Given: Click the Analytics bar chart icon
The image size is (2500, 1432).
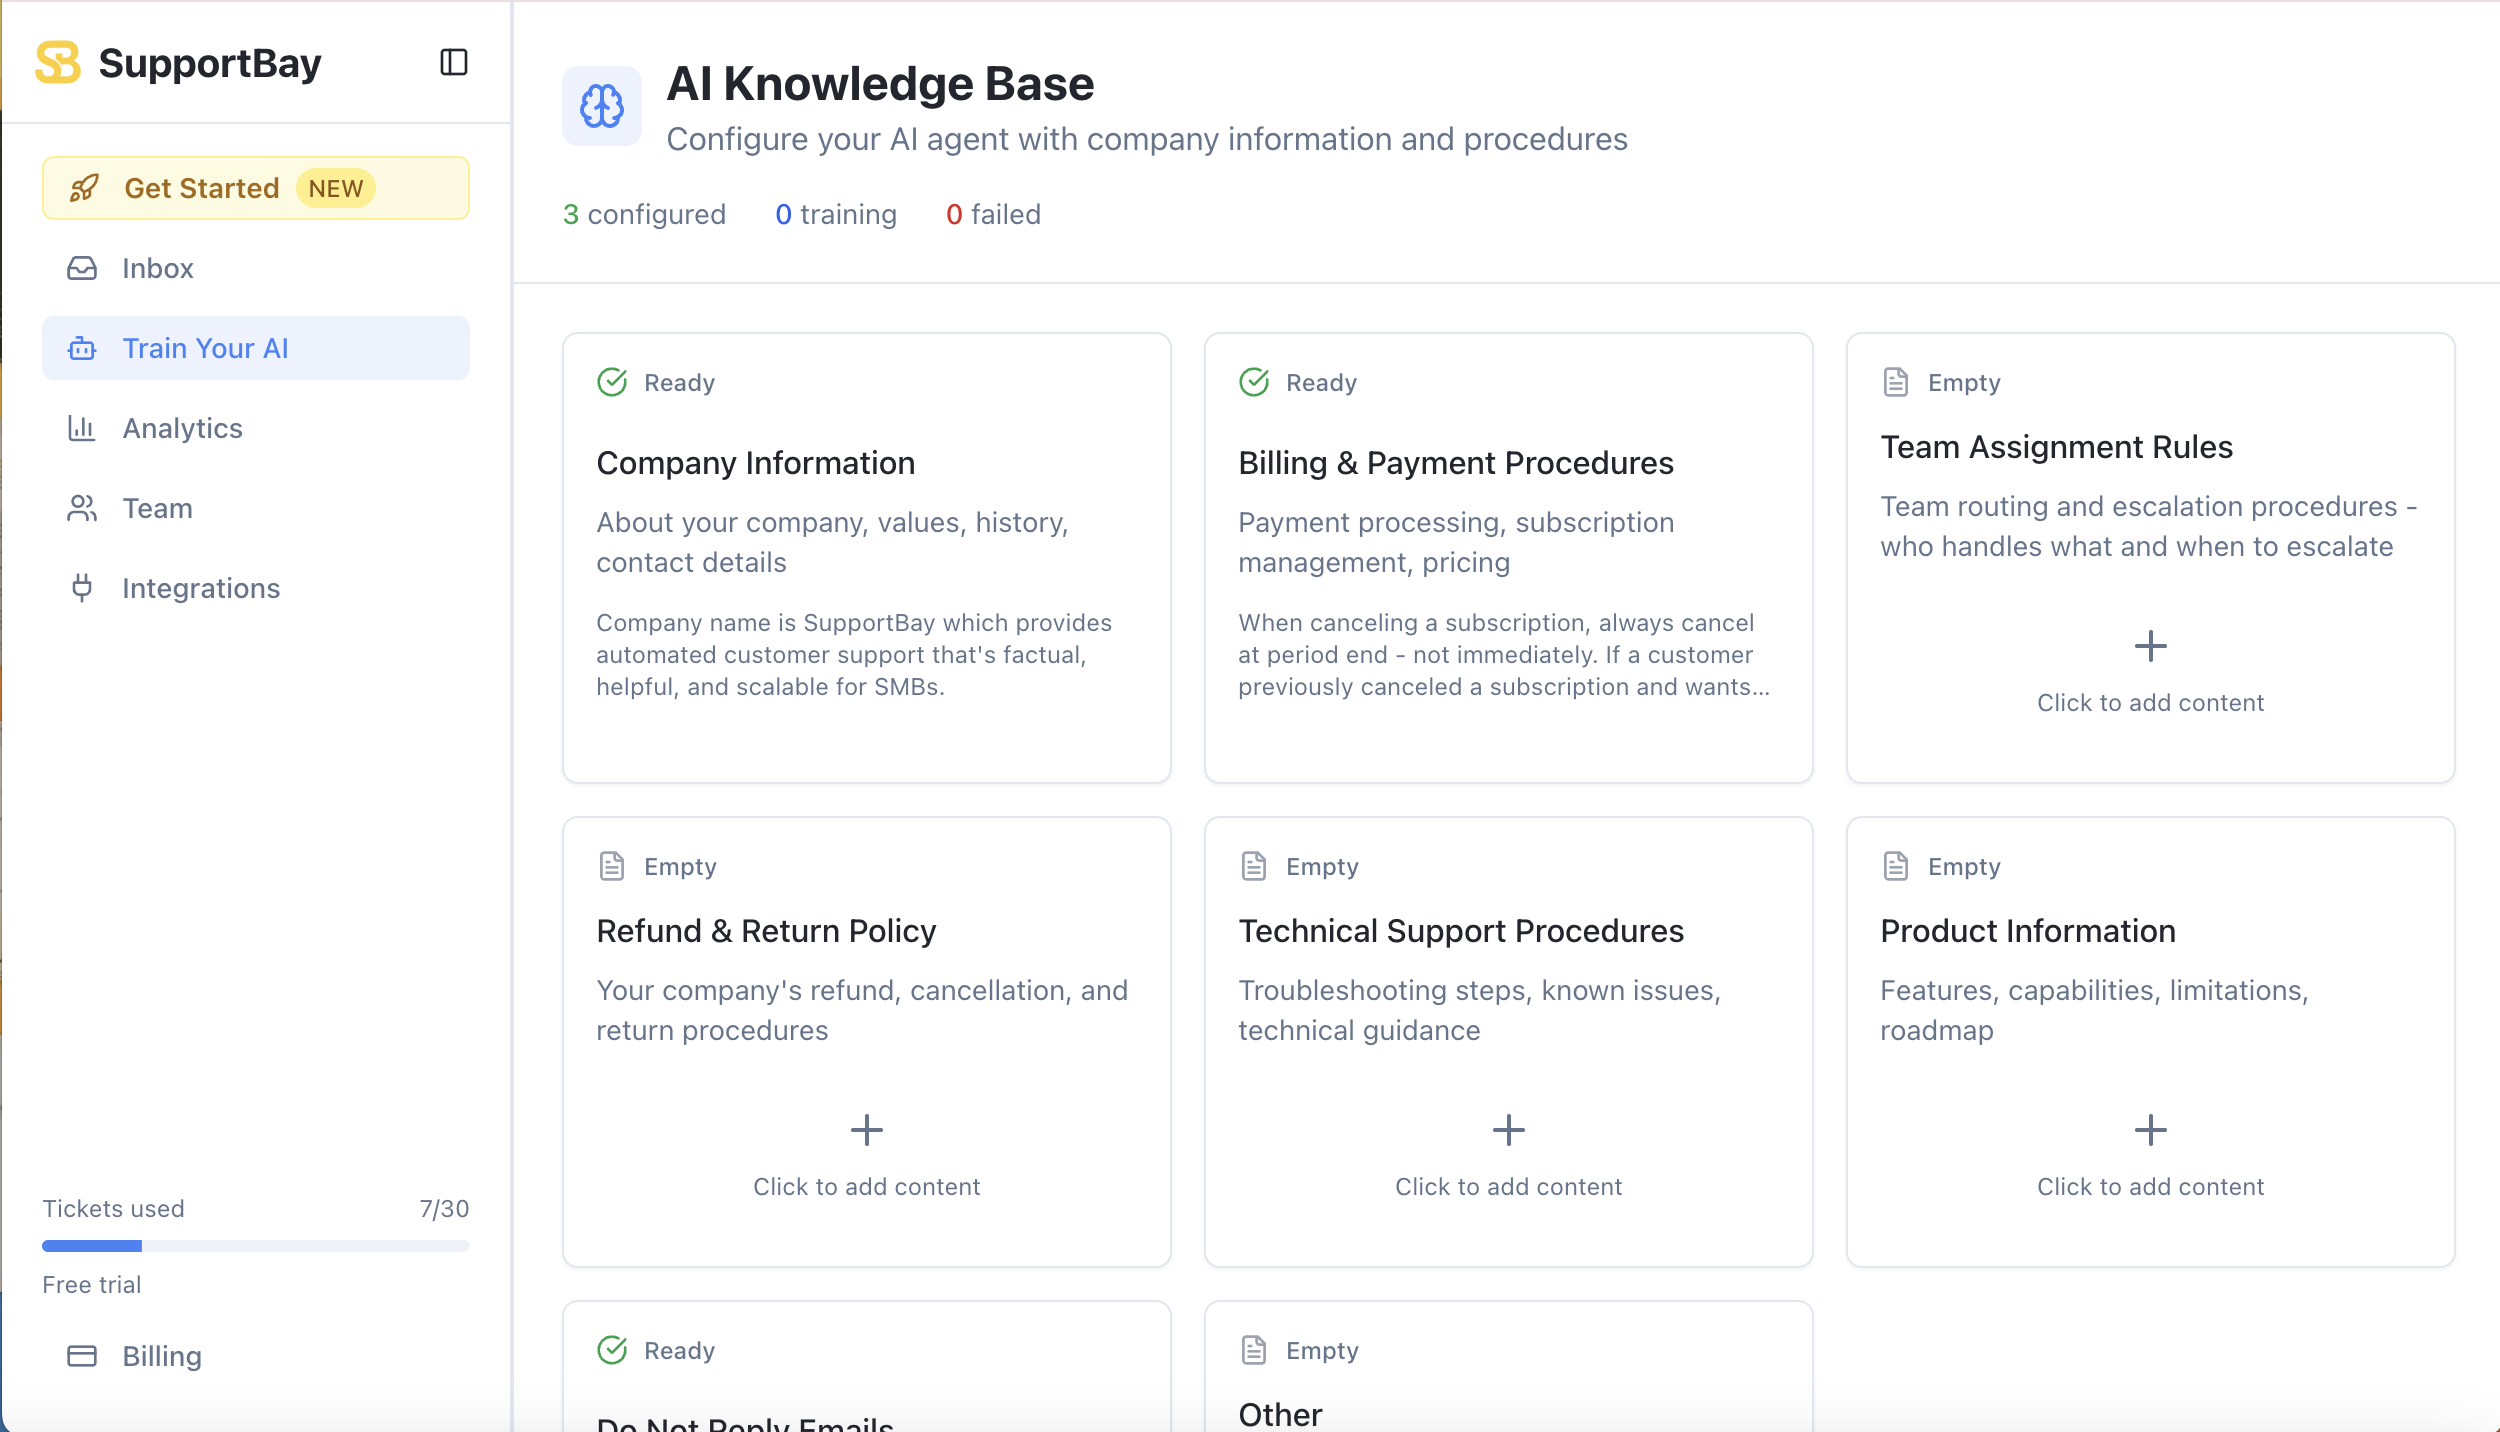Looking at the screenshot, I should (82, 428).
